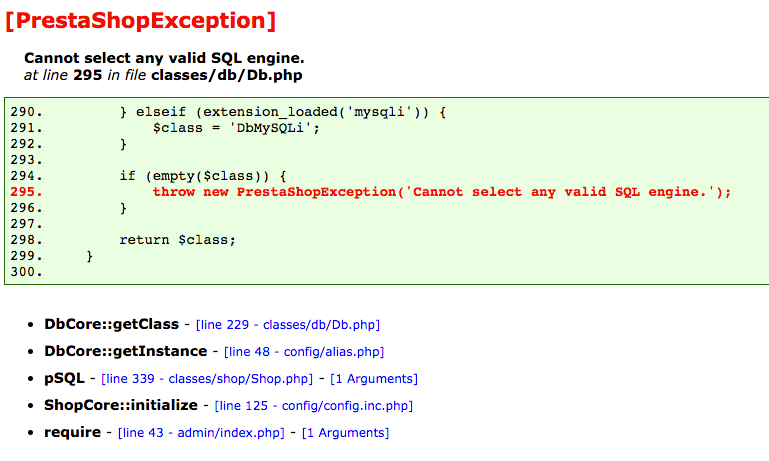Click code line 291 $class = 'DbMySQLi'
The width and height of the screenshot is (769, 461).
(236, 128)
